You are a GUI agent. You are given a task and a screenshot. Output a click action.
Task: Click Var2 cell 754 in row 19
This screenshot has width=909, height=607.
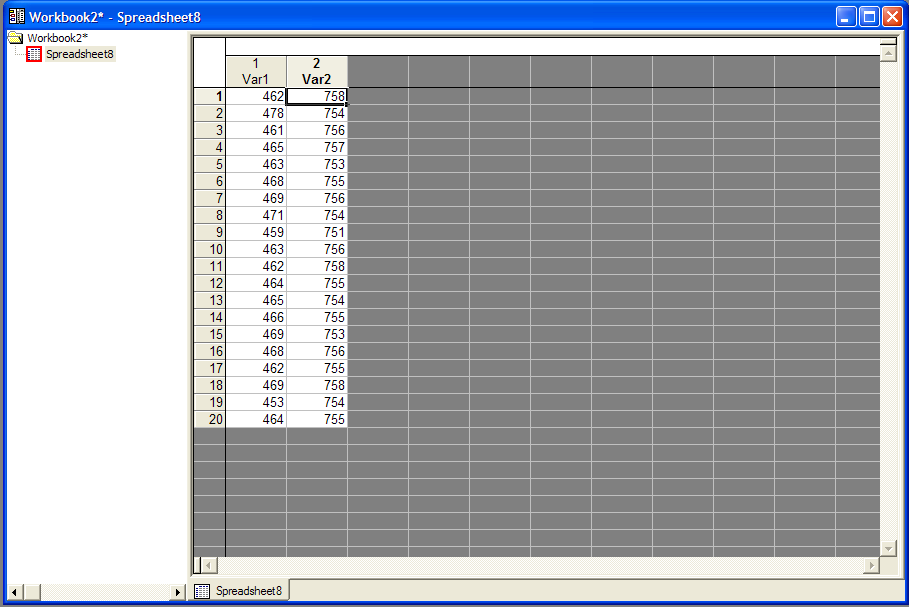[317, 402]
